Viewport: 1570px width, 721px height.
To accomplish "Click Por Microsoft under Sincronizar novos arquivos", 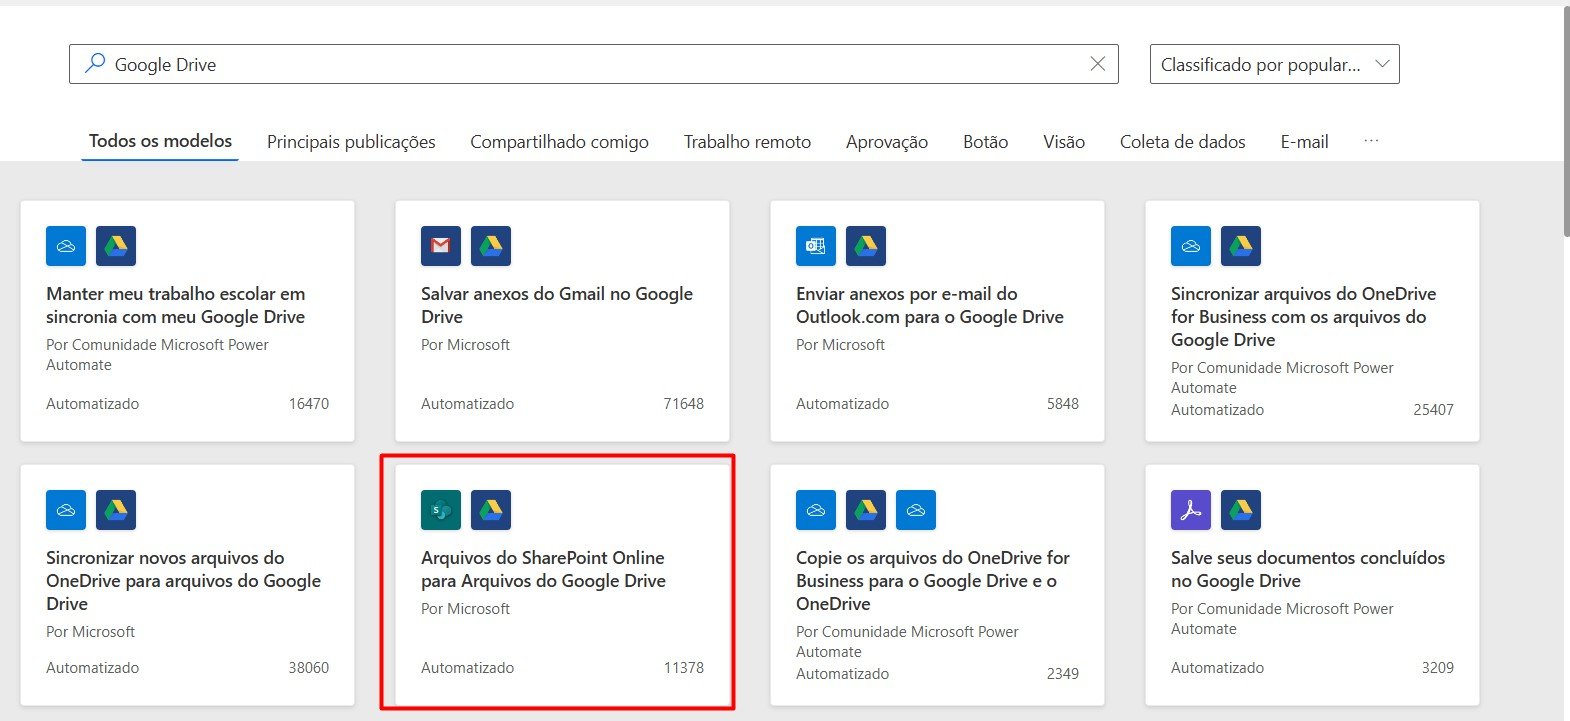I will [x=90, y=632].
